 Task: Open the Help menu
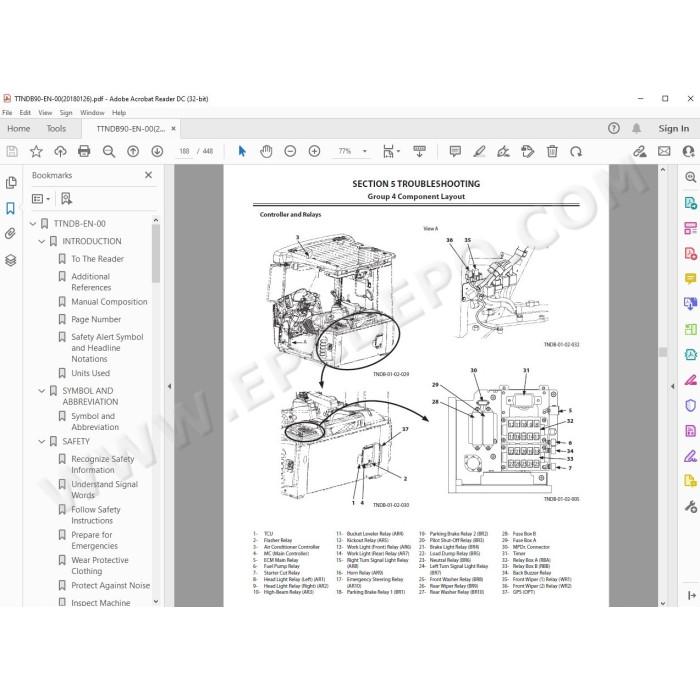(119, 112)
